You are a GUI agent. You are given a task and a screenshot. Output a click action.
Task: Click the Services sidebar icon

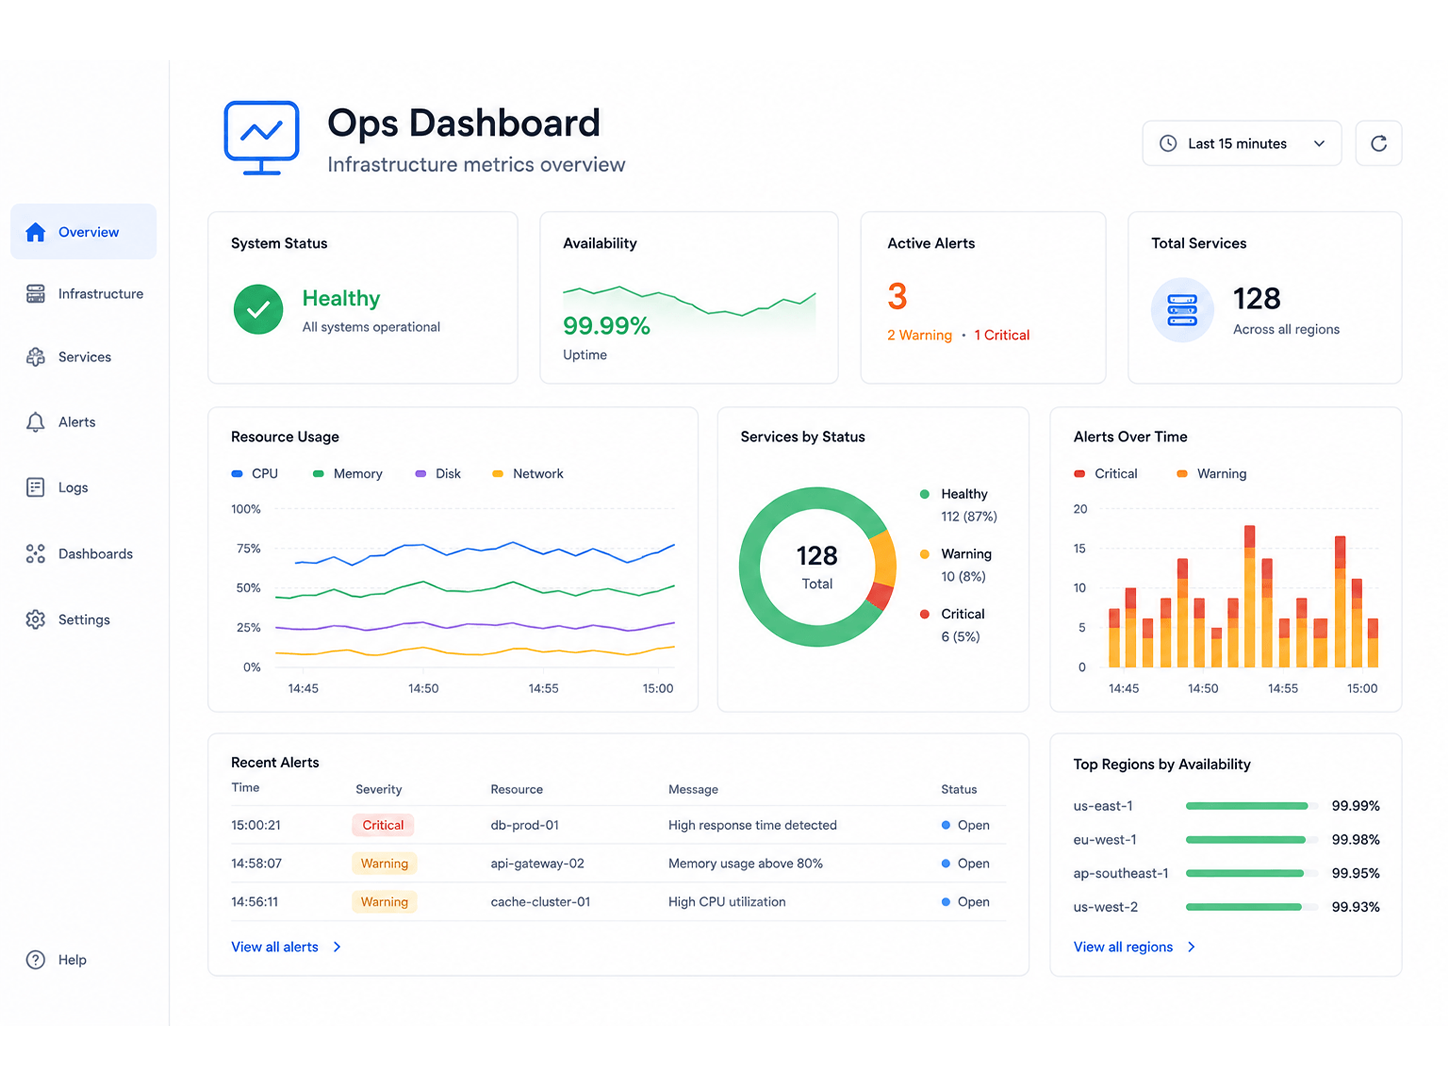[36, 357]
